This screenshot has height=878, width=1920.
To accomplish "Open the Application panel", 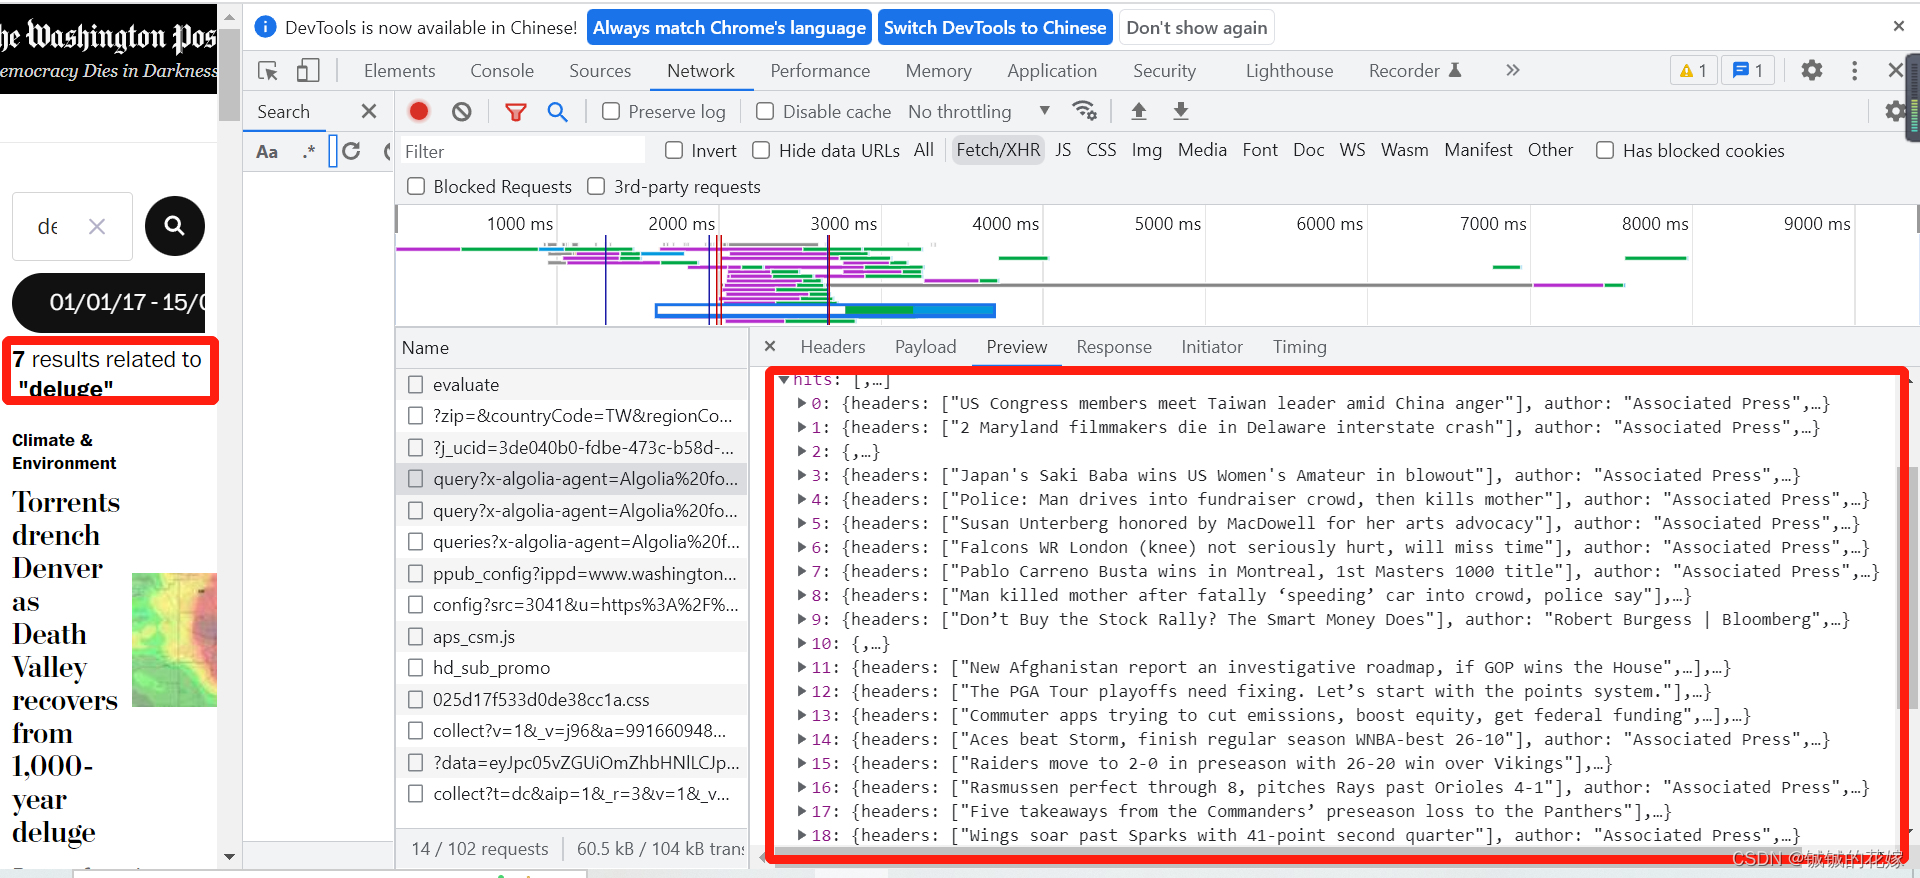I will point(1052,70).
